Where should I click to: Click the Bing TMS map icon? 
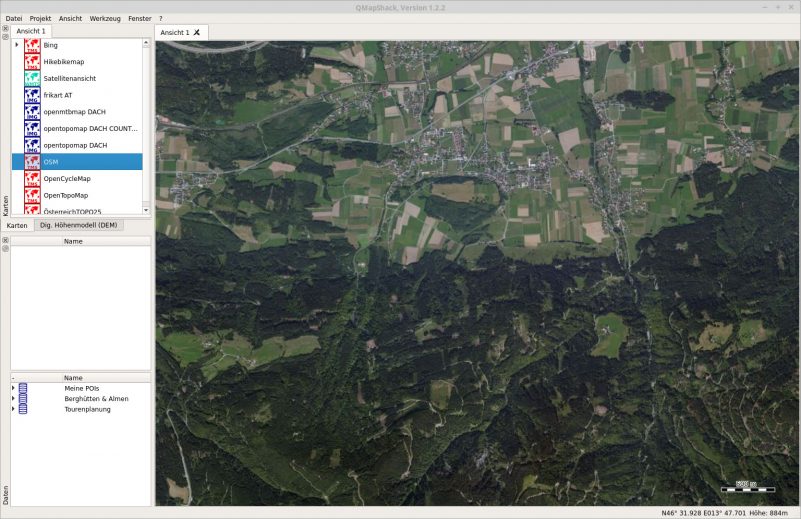pyautogui.click(x=32, y=46)
